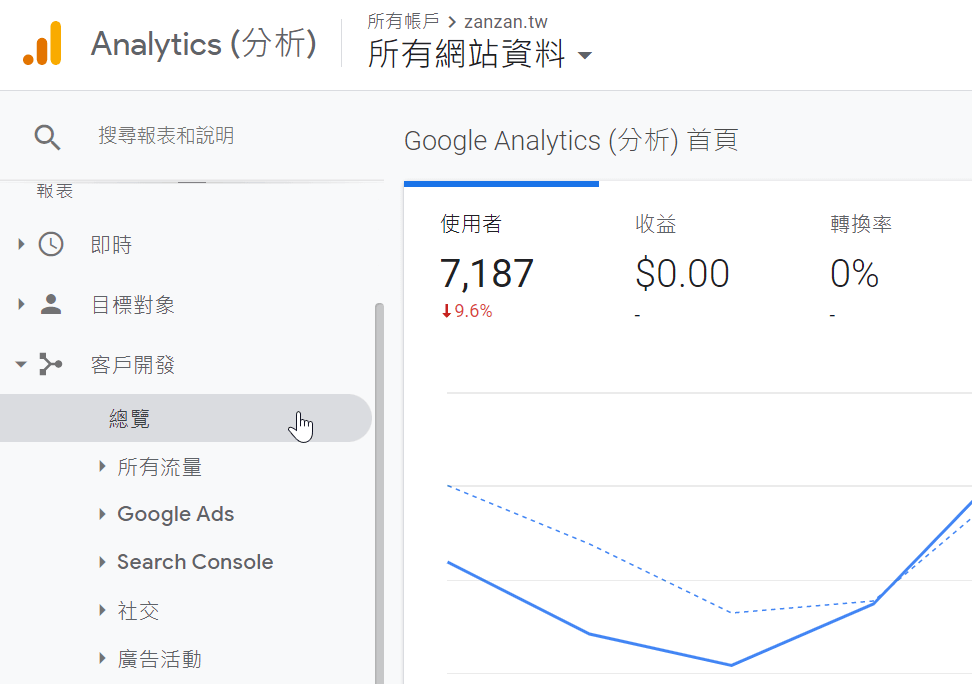This screenshot has height=684, width=972.
Task: Click the person icon beside 目標對象
Action: coord(51,304)
